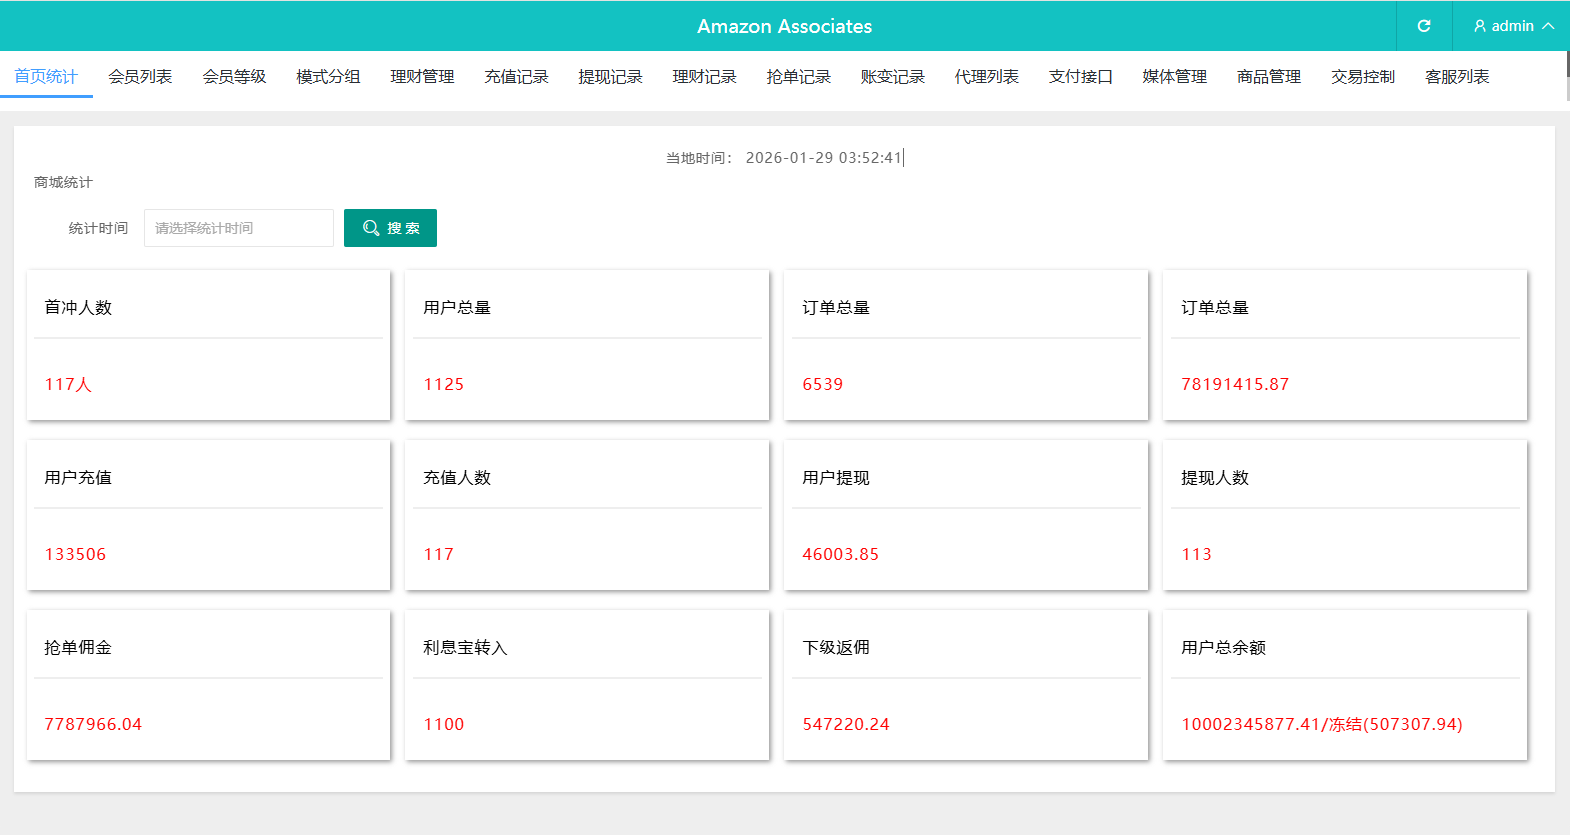Select the 交易控制 tab

pos(1362,77)
